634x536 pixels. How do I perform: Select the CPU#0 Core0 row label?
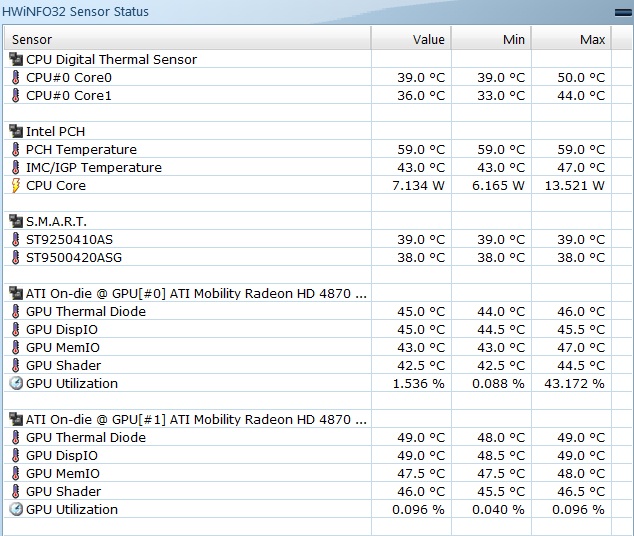pyautogui.click(x=69, y=77)
